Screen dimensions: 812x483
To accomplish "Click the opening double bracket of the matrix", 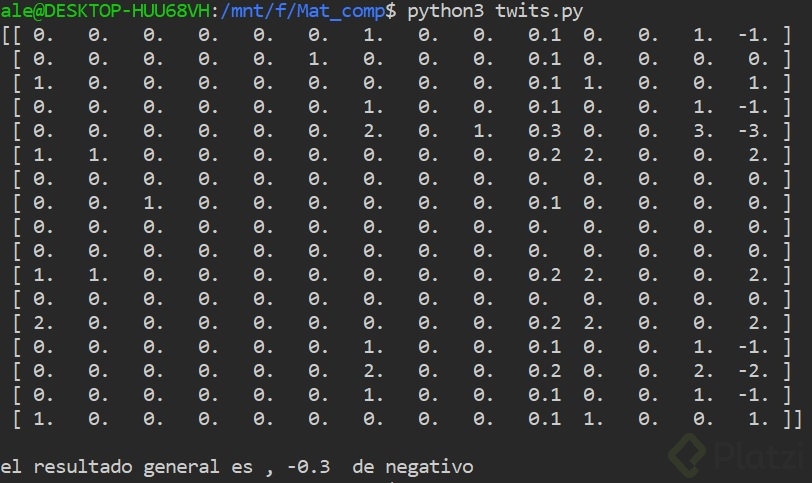I will click(x=14, y=38).
